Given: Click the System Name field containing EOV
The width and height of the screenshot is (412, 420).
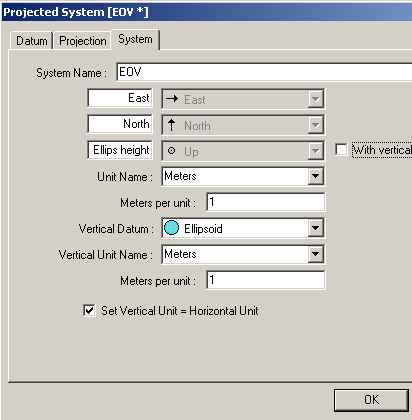Looking at the screenshot, I should (264, 71).
